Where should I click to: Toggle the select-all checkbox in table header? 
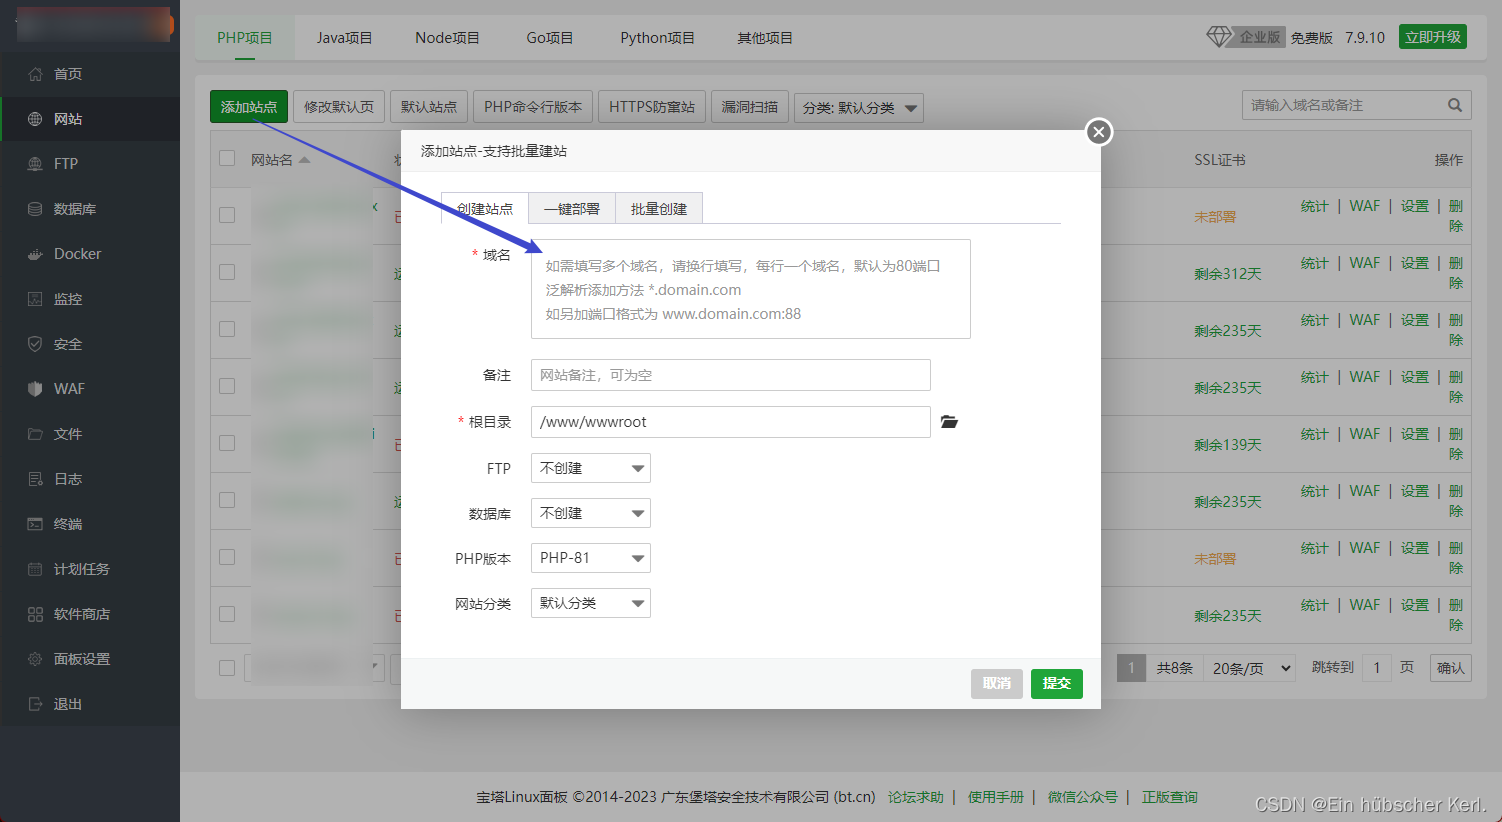[x=227, y=158]
